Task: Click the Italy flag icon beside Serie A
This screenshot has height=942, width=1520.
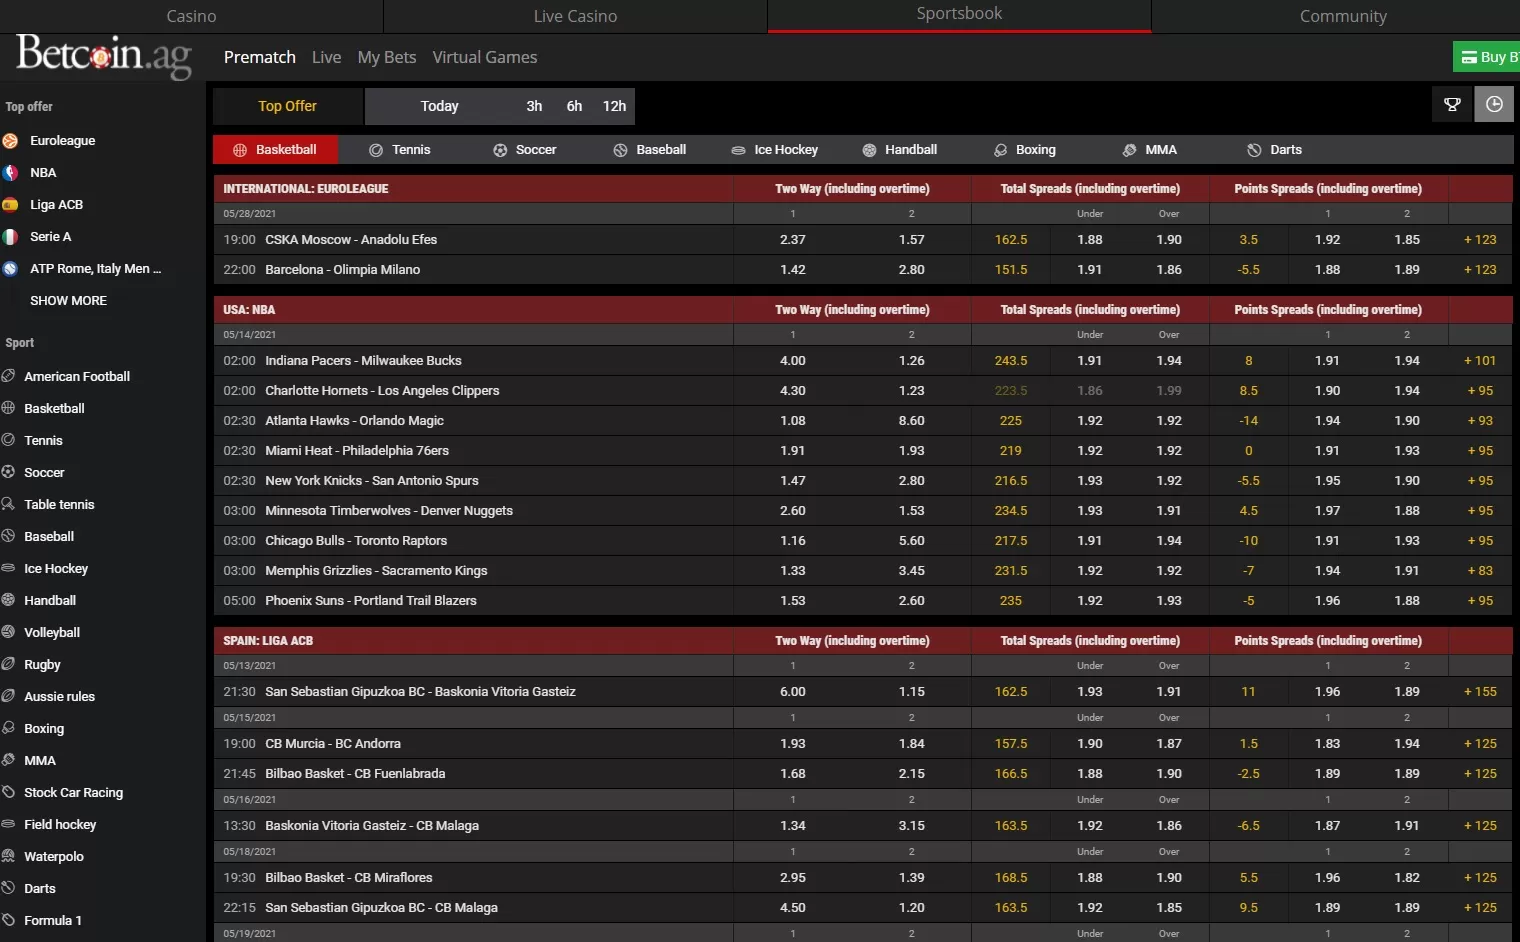Action: 10,237
